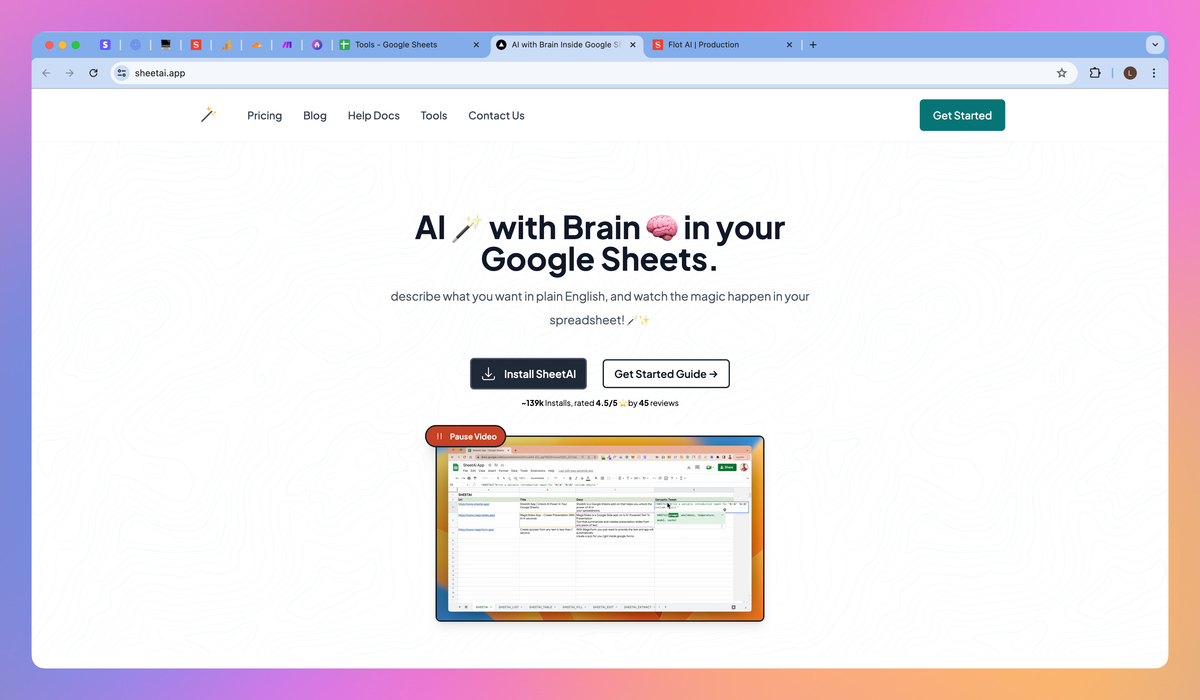Open the purple S pinned tab
Image resolution: width=1200 pixels, height=700 pixels.
pos(105,45)
